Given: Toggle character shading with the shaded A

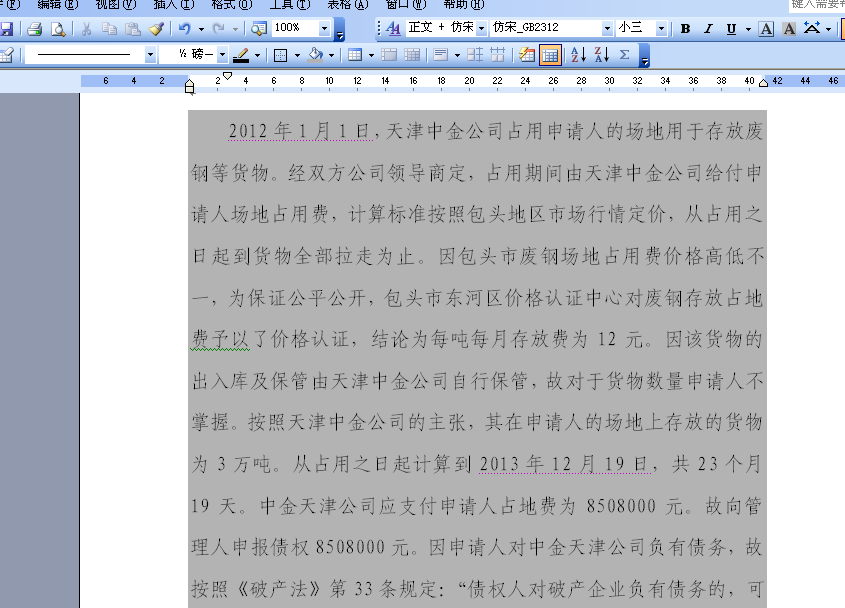Looking at the screenshot, I should point(789,29).
